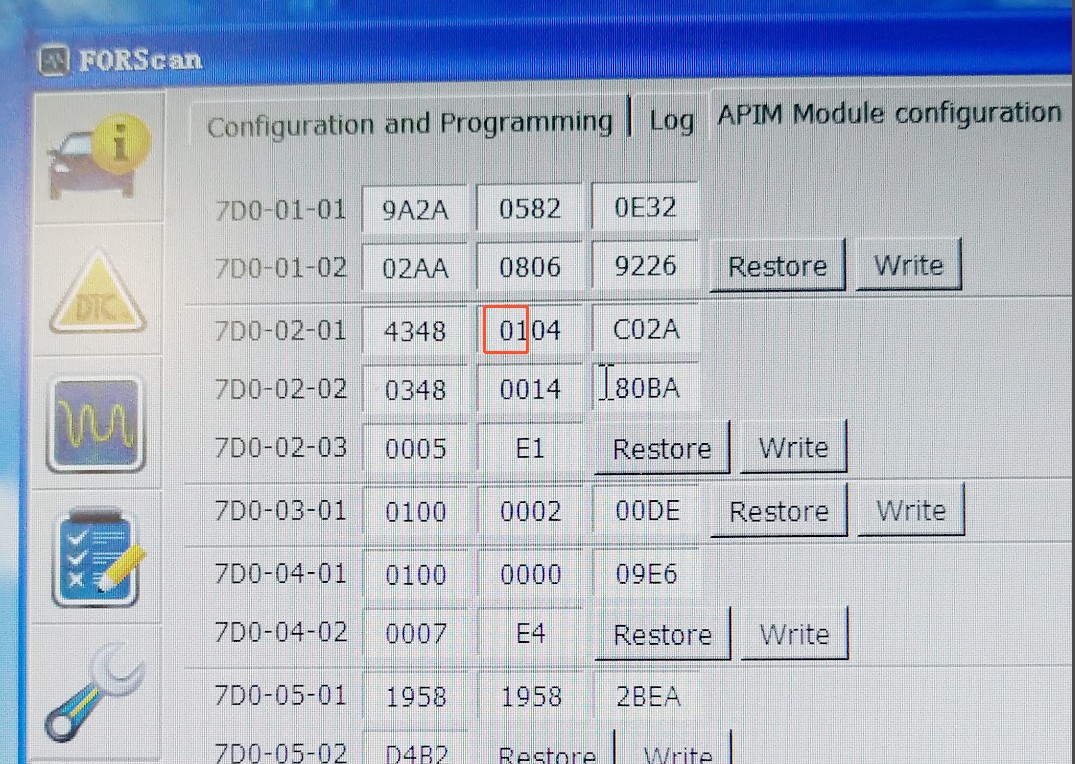Viewport: 1075px width, 764px height.
Task: Open the oscilloscope live data icon
Action: tap(97, 424)
